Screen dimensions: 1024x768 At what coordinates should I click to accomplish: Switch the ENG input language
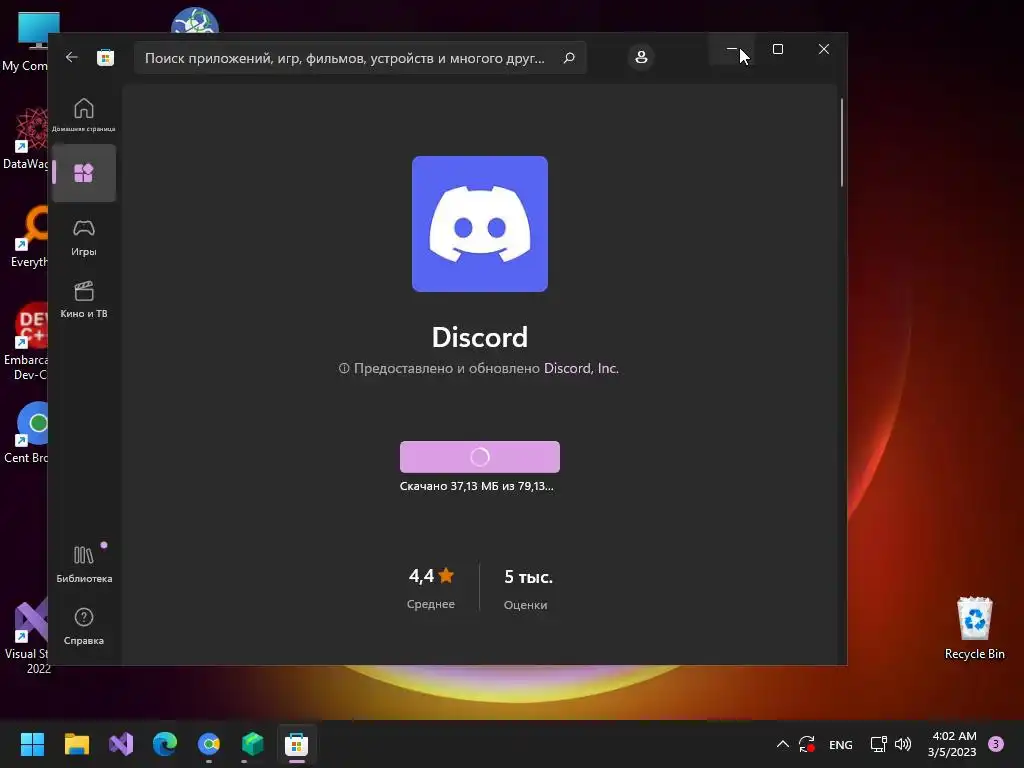pyautogui.click(x=840, y=744)
